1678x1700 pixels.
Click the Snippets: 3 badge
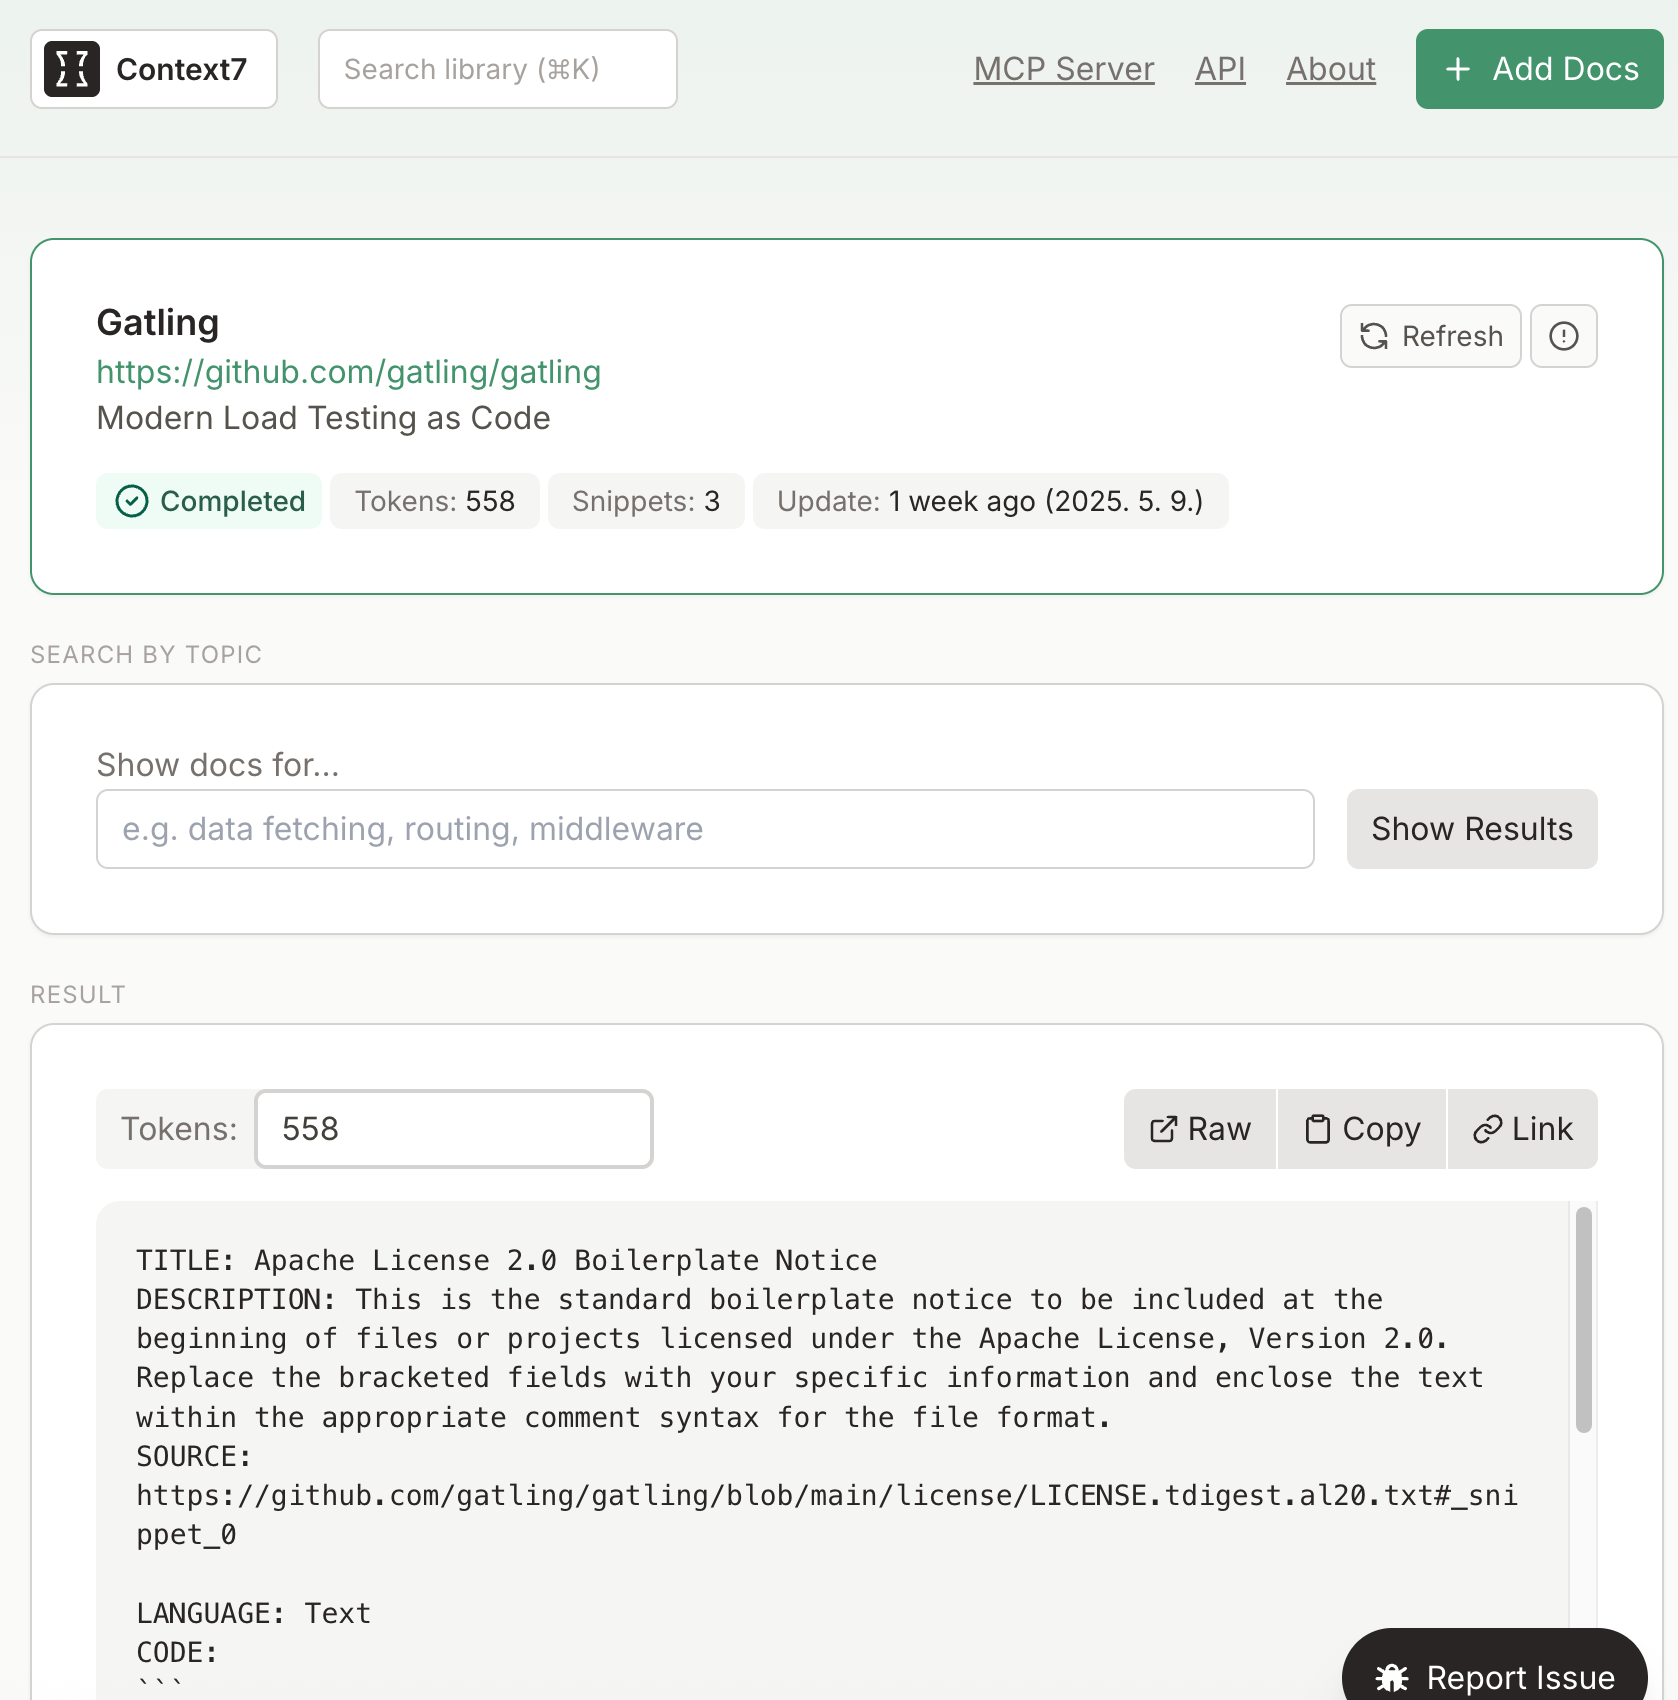(x=646, y=501)
